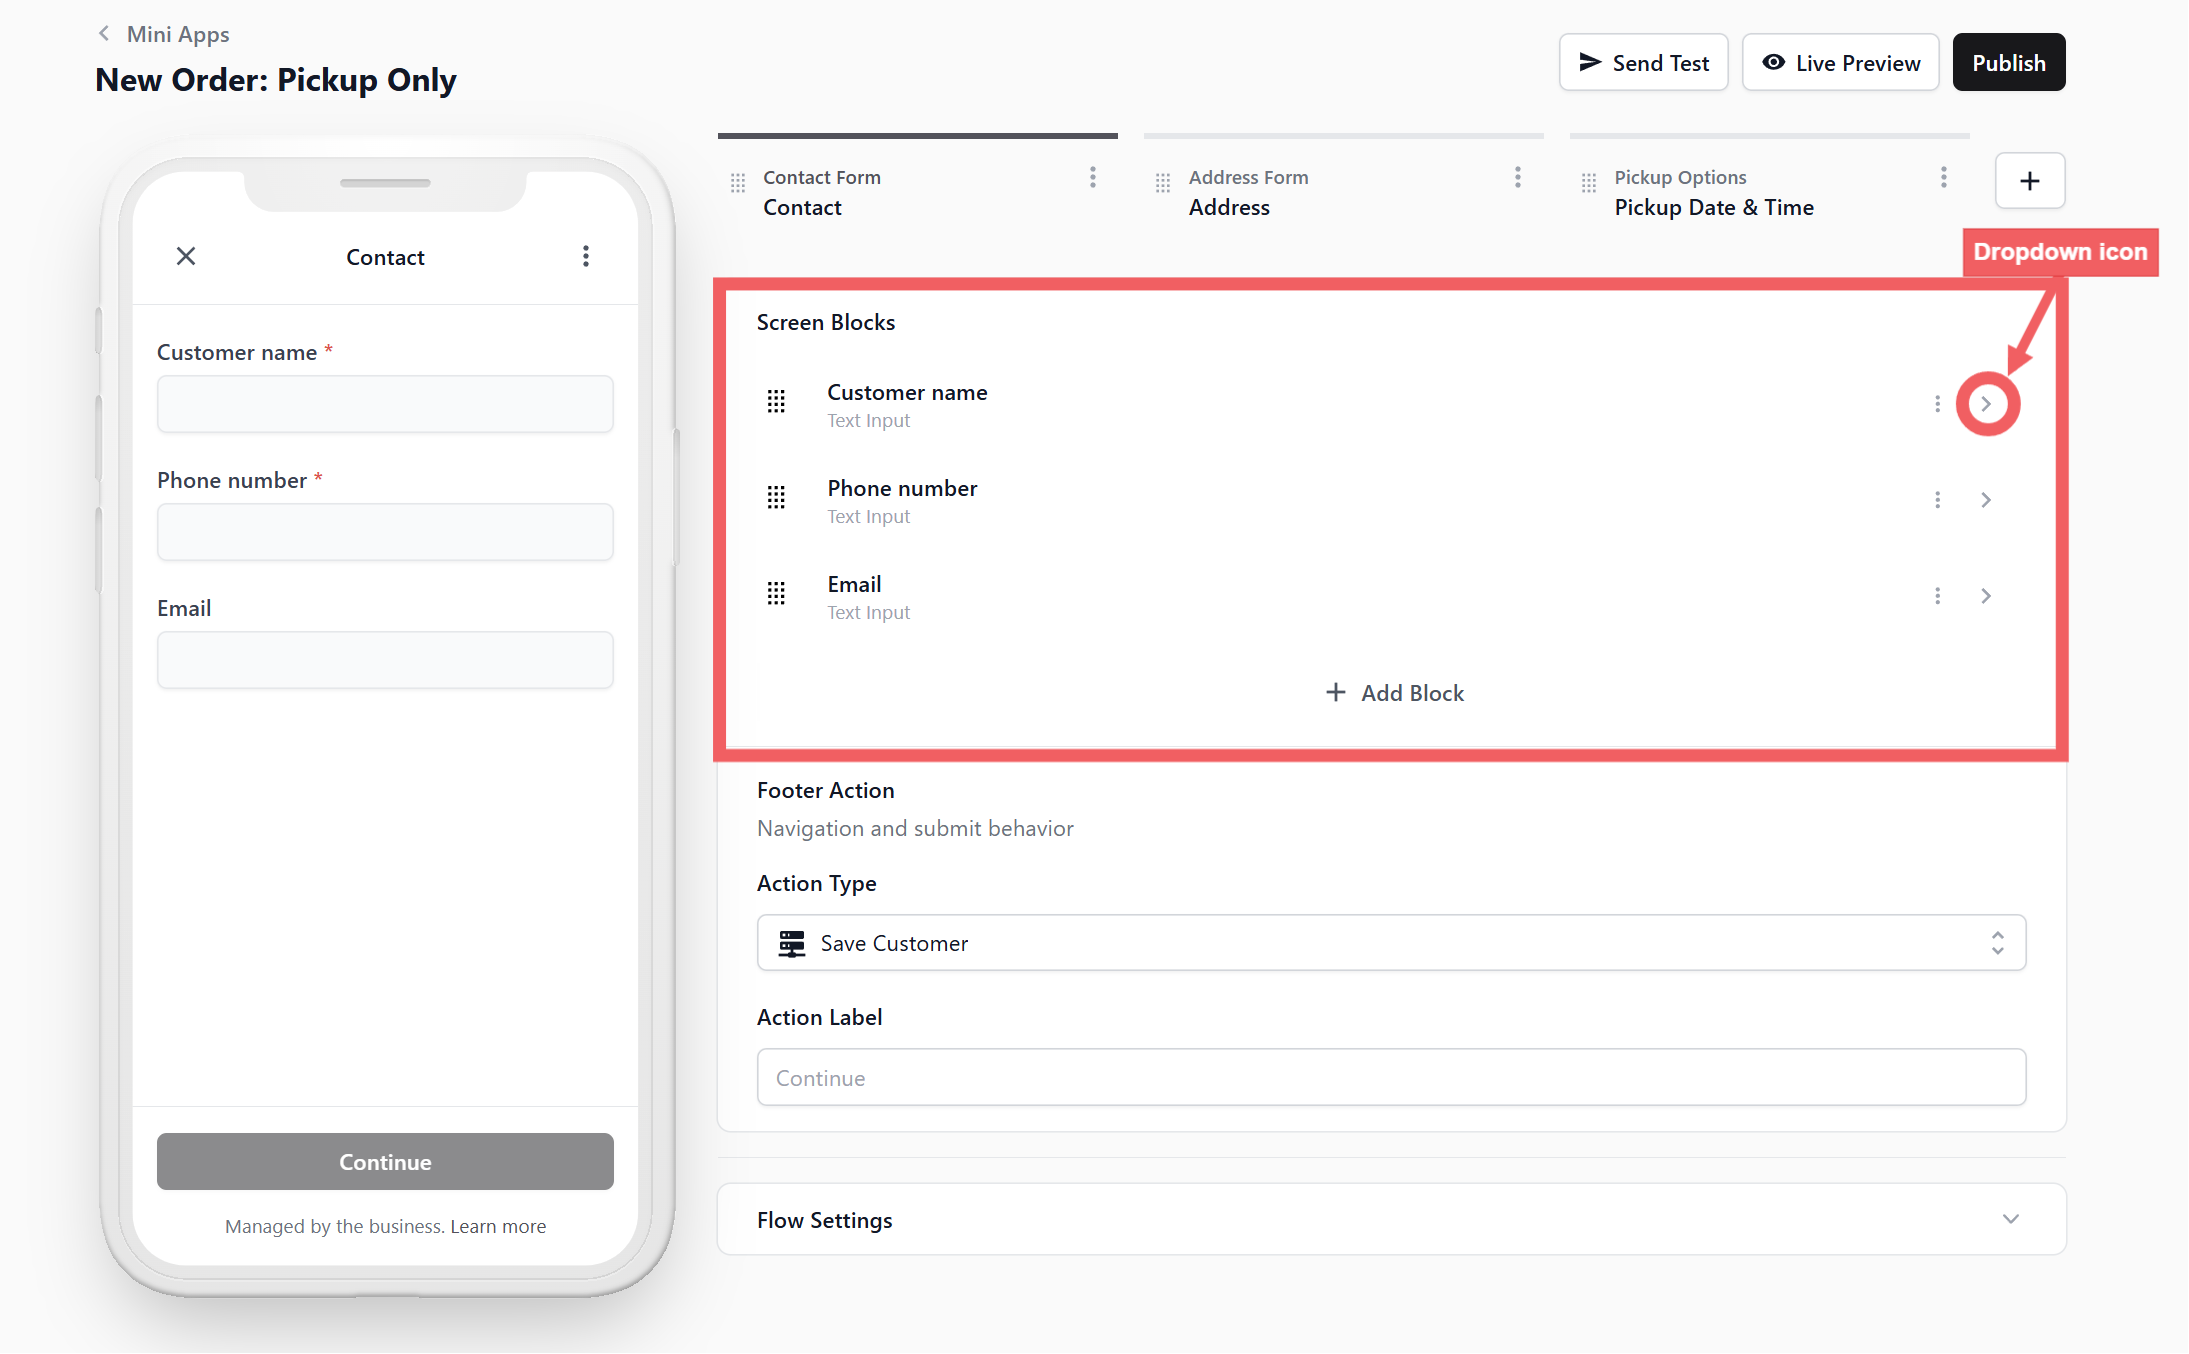Expand the Flow Settings section

[2010, 1219]
